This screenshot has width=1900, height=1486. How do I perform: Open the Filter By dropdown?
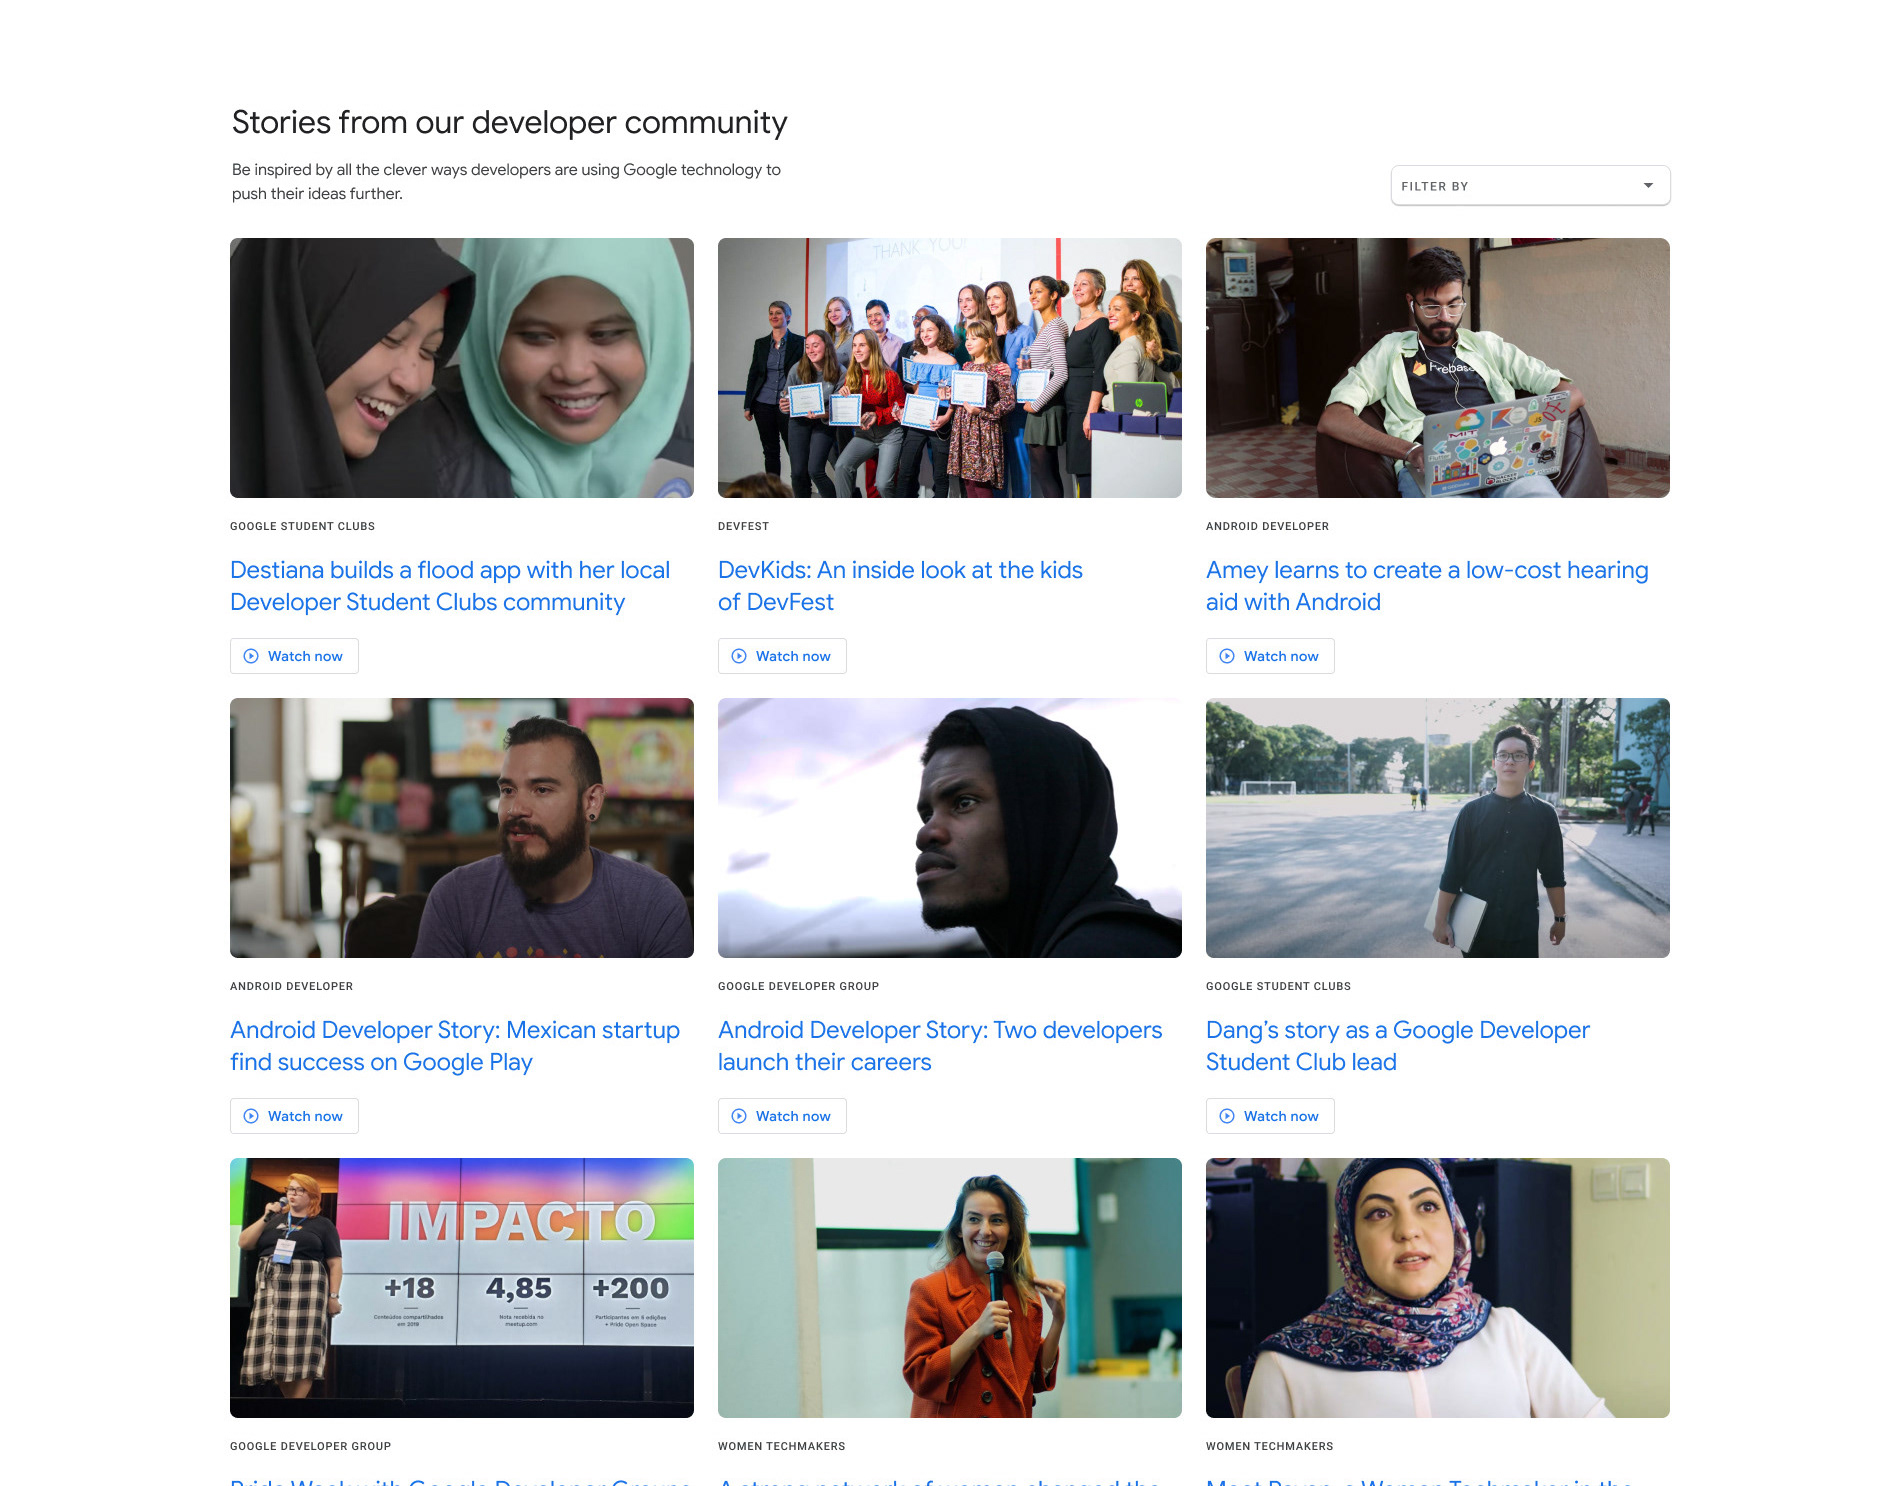pyautogui.click(x=1530, y=186)
